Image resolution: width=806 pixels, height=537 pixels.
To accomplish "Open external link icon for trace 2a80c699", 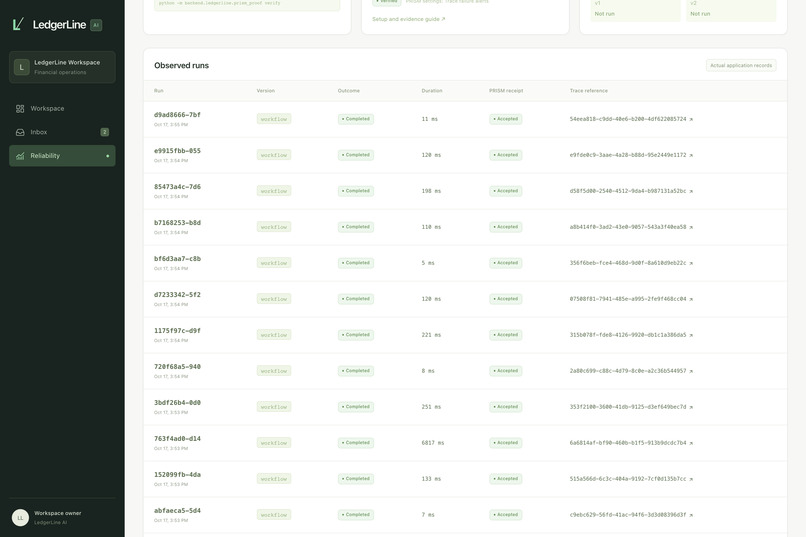I will (x=691, y=371).
